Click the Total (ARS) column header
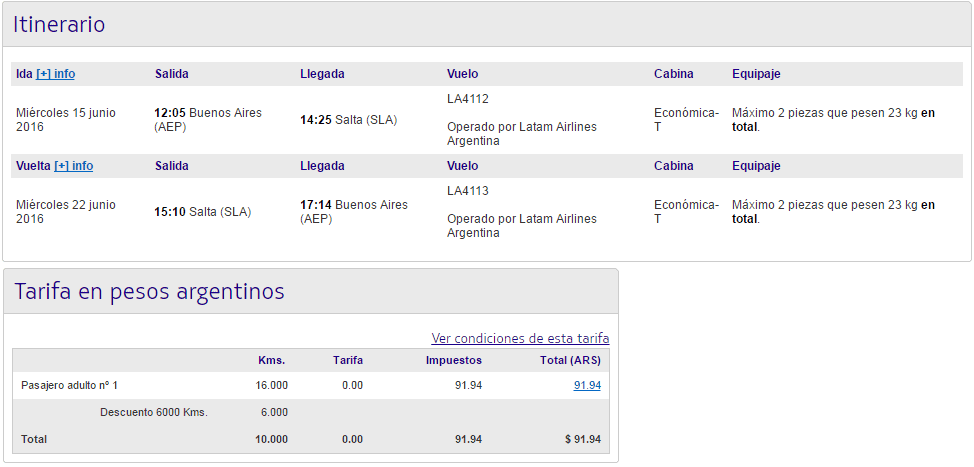This screenshot has height=467, width=974. coord(571,360)
